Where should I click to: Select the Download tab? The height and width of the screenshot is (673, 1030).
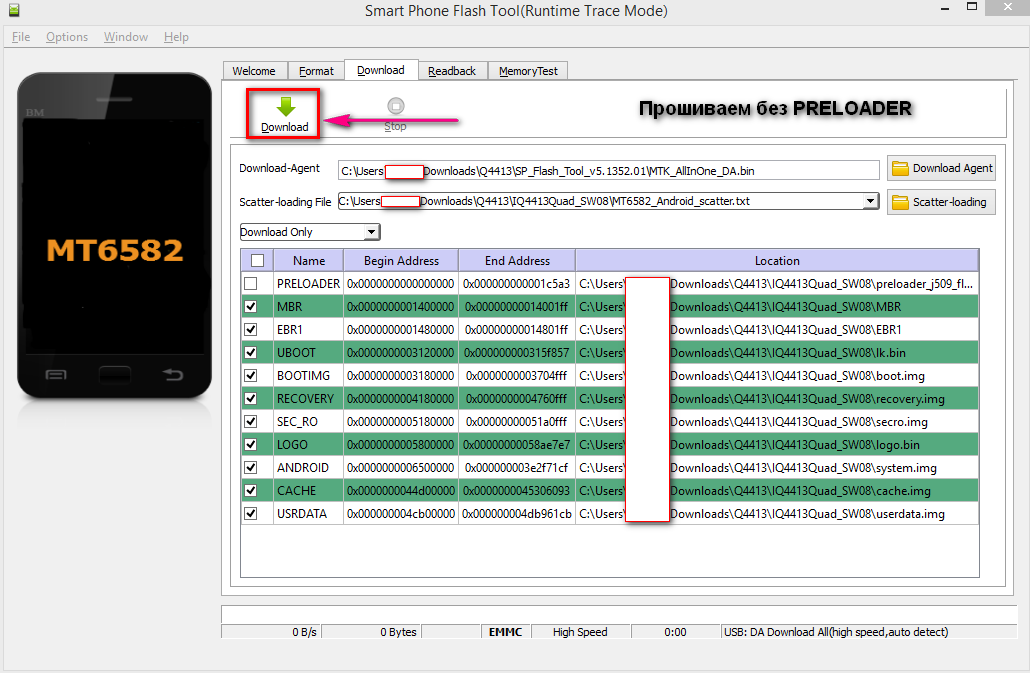381,70
